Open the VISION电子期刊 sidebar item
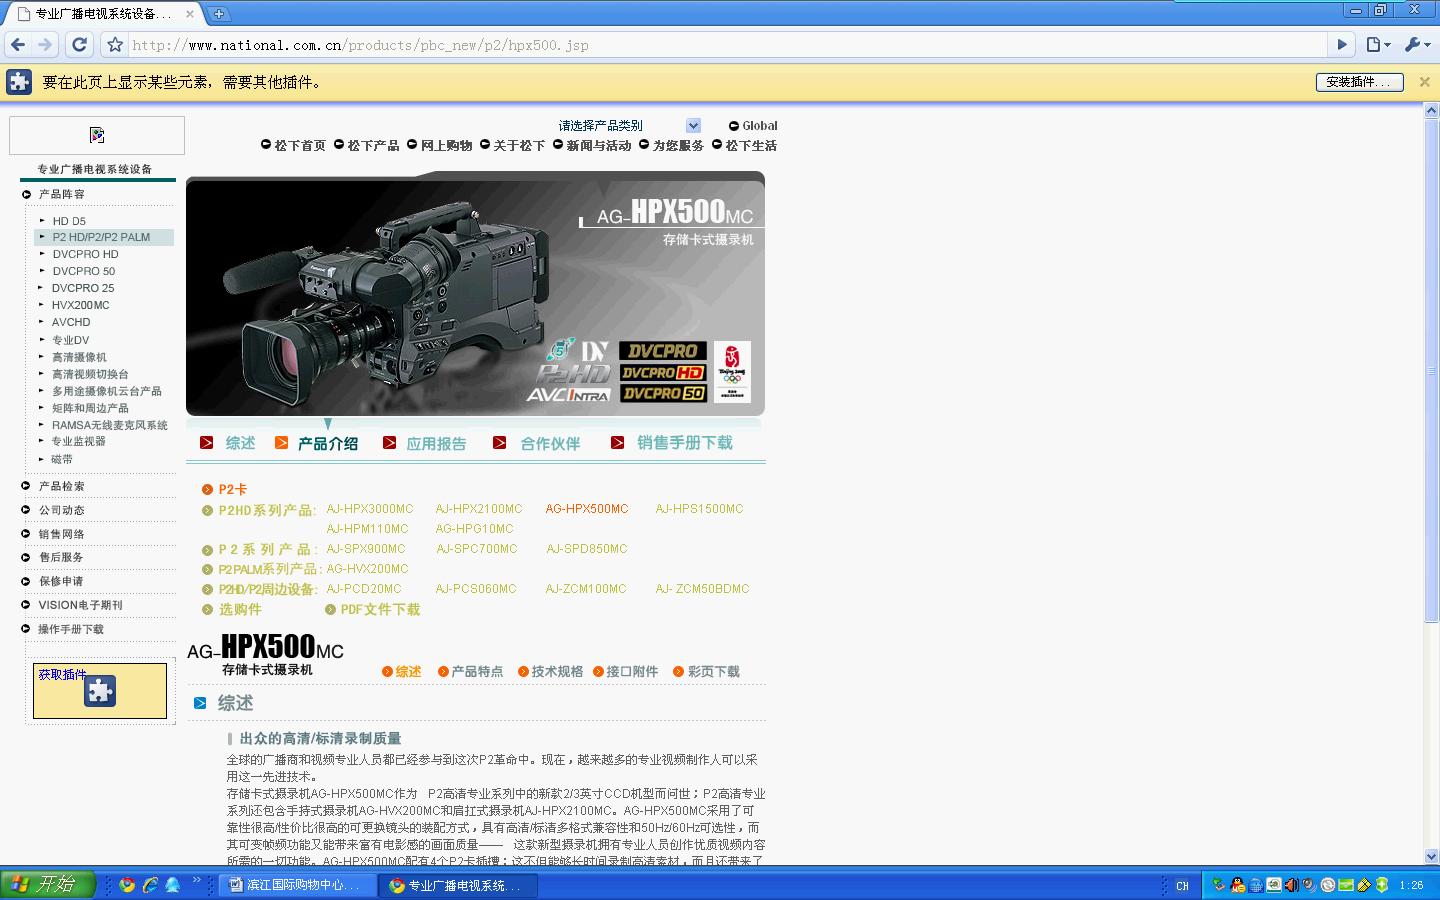This screenshot has width=1440, height=900. [x=80, y=605]
